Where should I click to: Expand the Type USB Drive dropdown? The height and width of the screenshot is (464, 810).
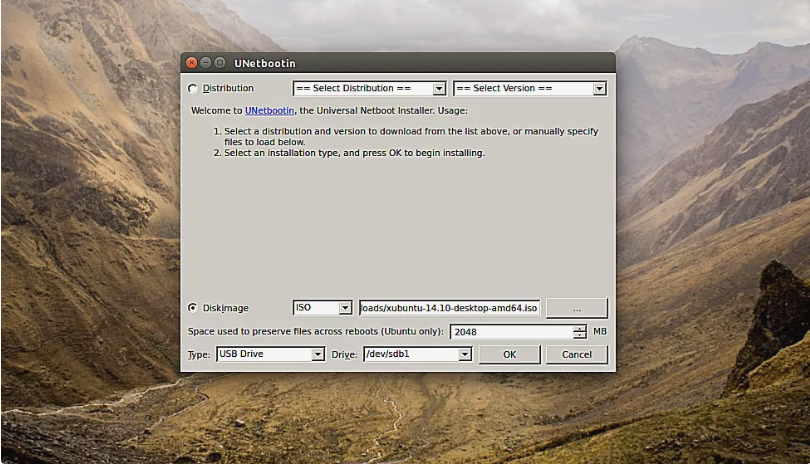point(271,354)
